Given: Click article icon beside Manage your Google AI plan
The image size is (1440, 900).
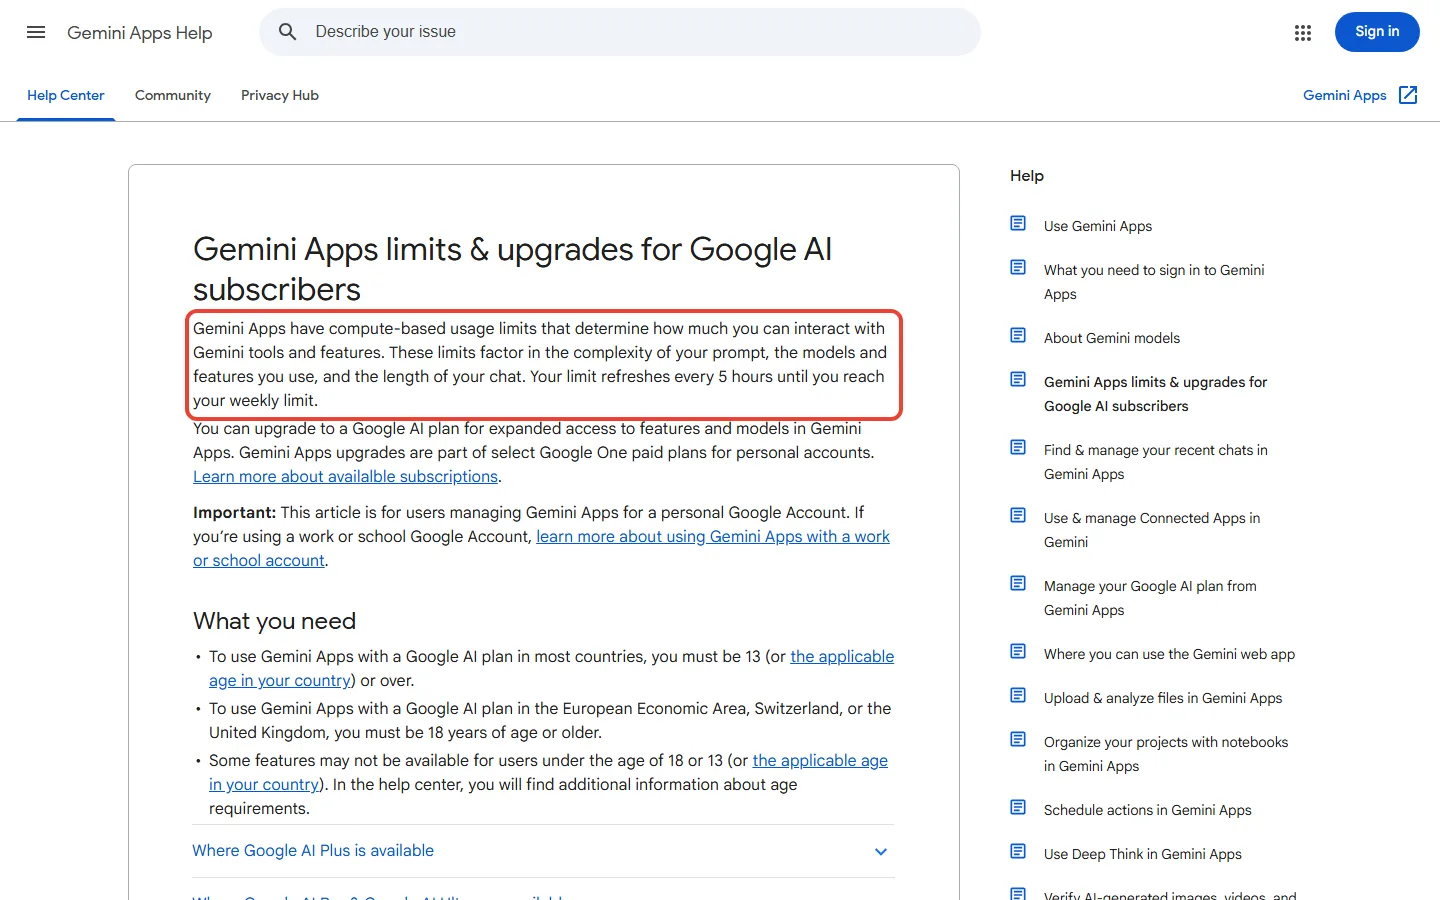Looking at the screenshot, I should [1018, 584].
